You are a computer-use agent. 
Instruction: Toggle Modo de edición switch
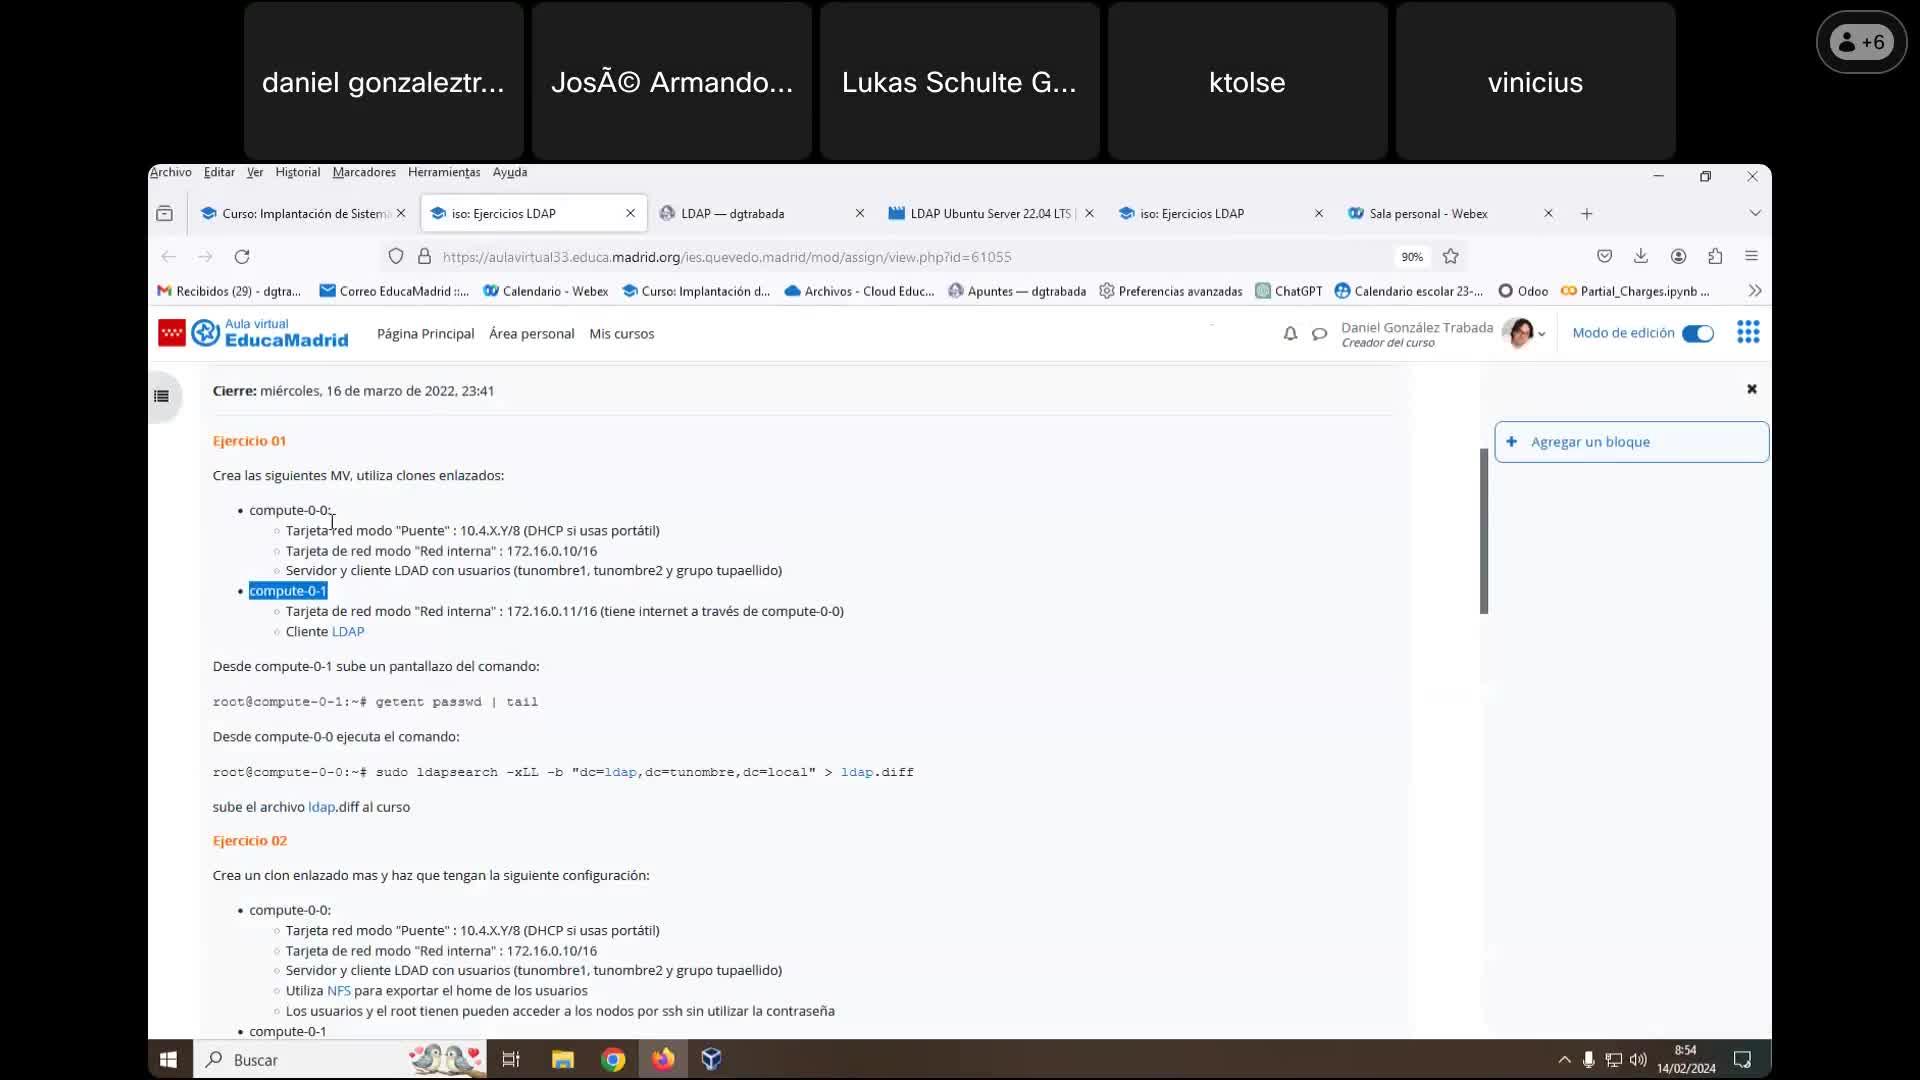(x=1697, y=334)
